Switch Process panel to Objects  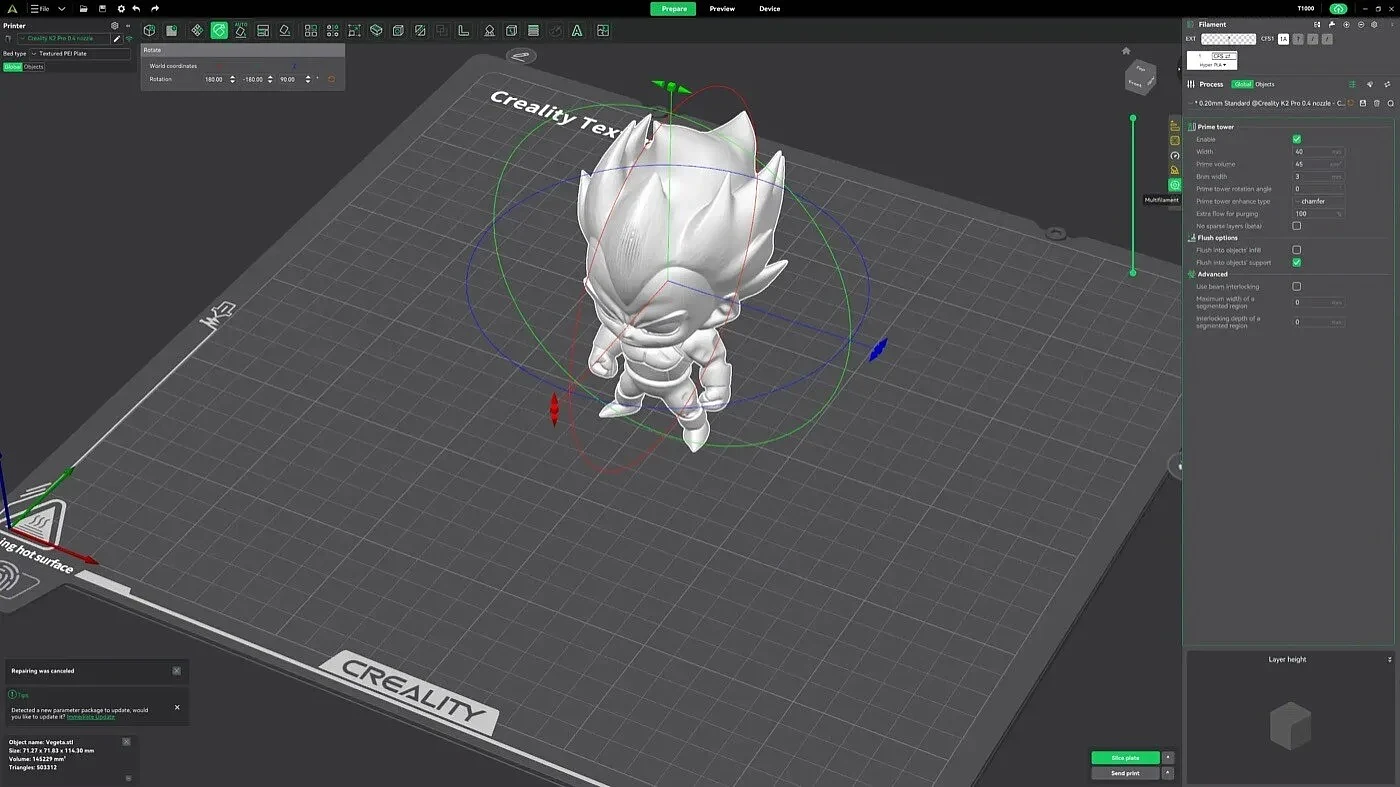coord(1265,84)
